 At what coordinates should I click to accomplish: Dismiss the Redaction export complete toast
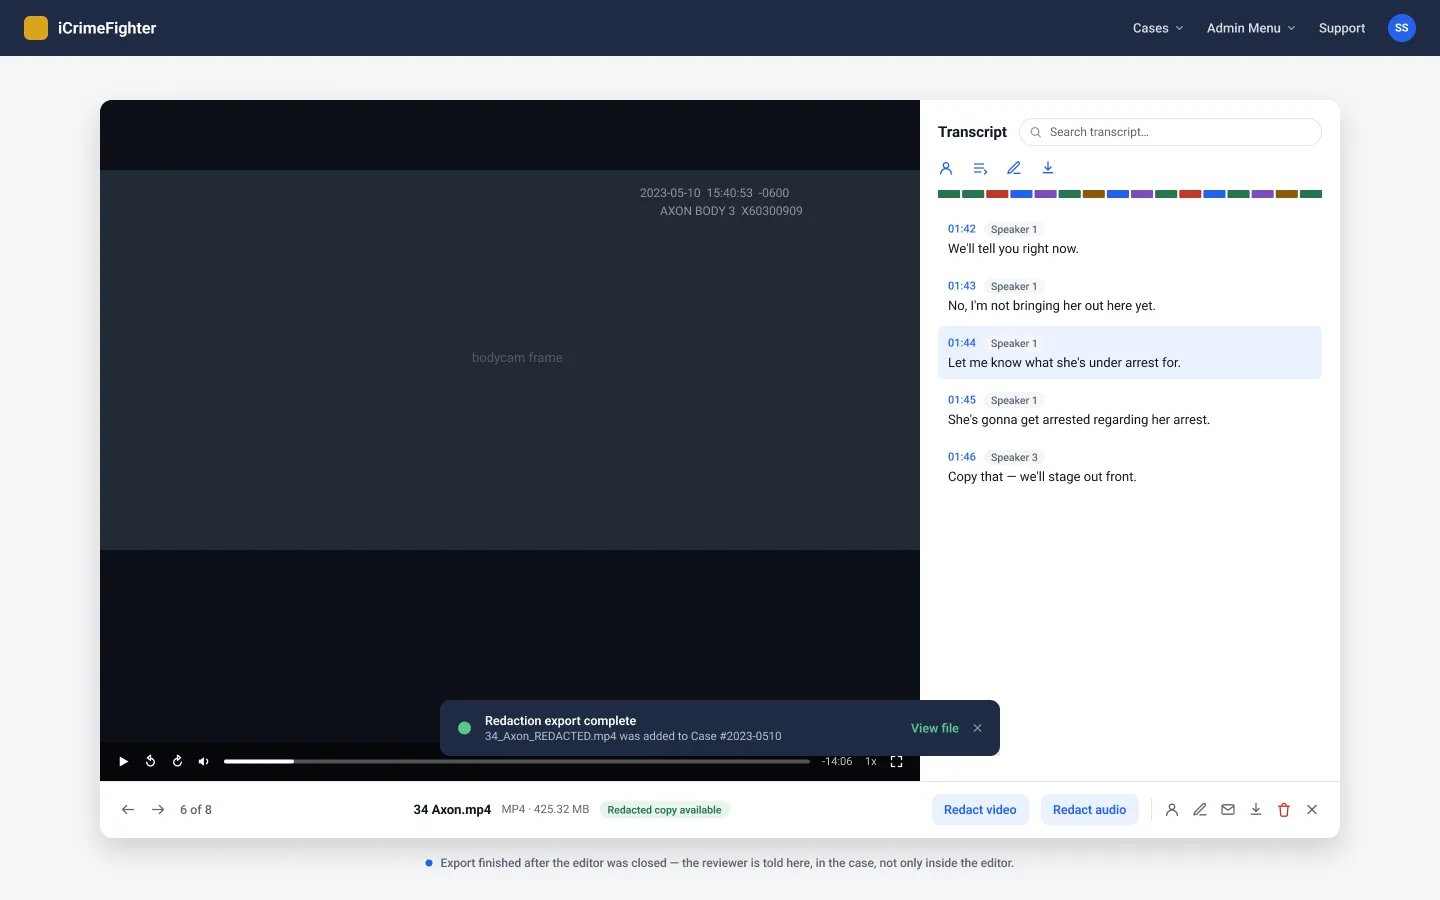(978, 728)
